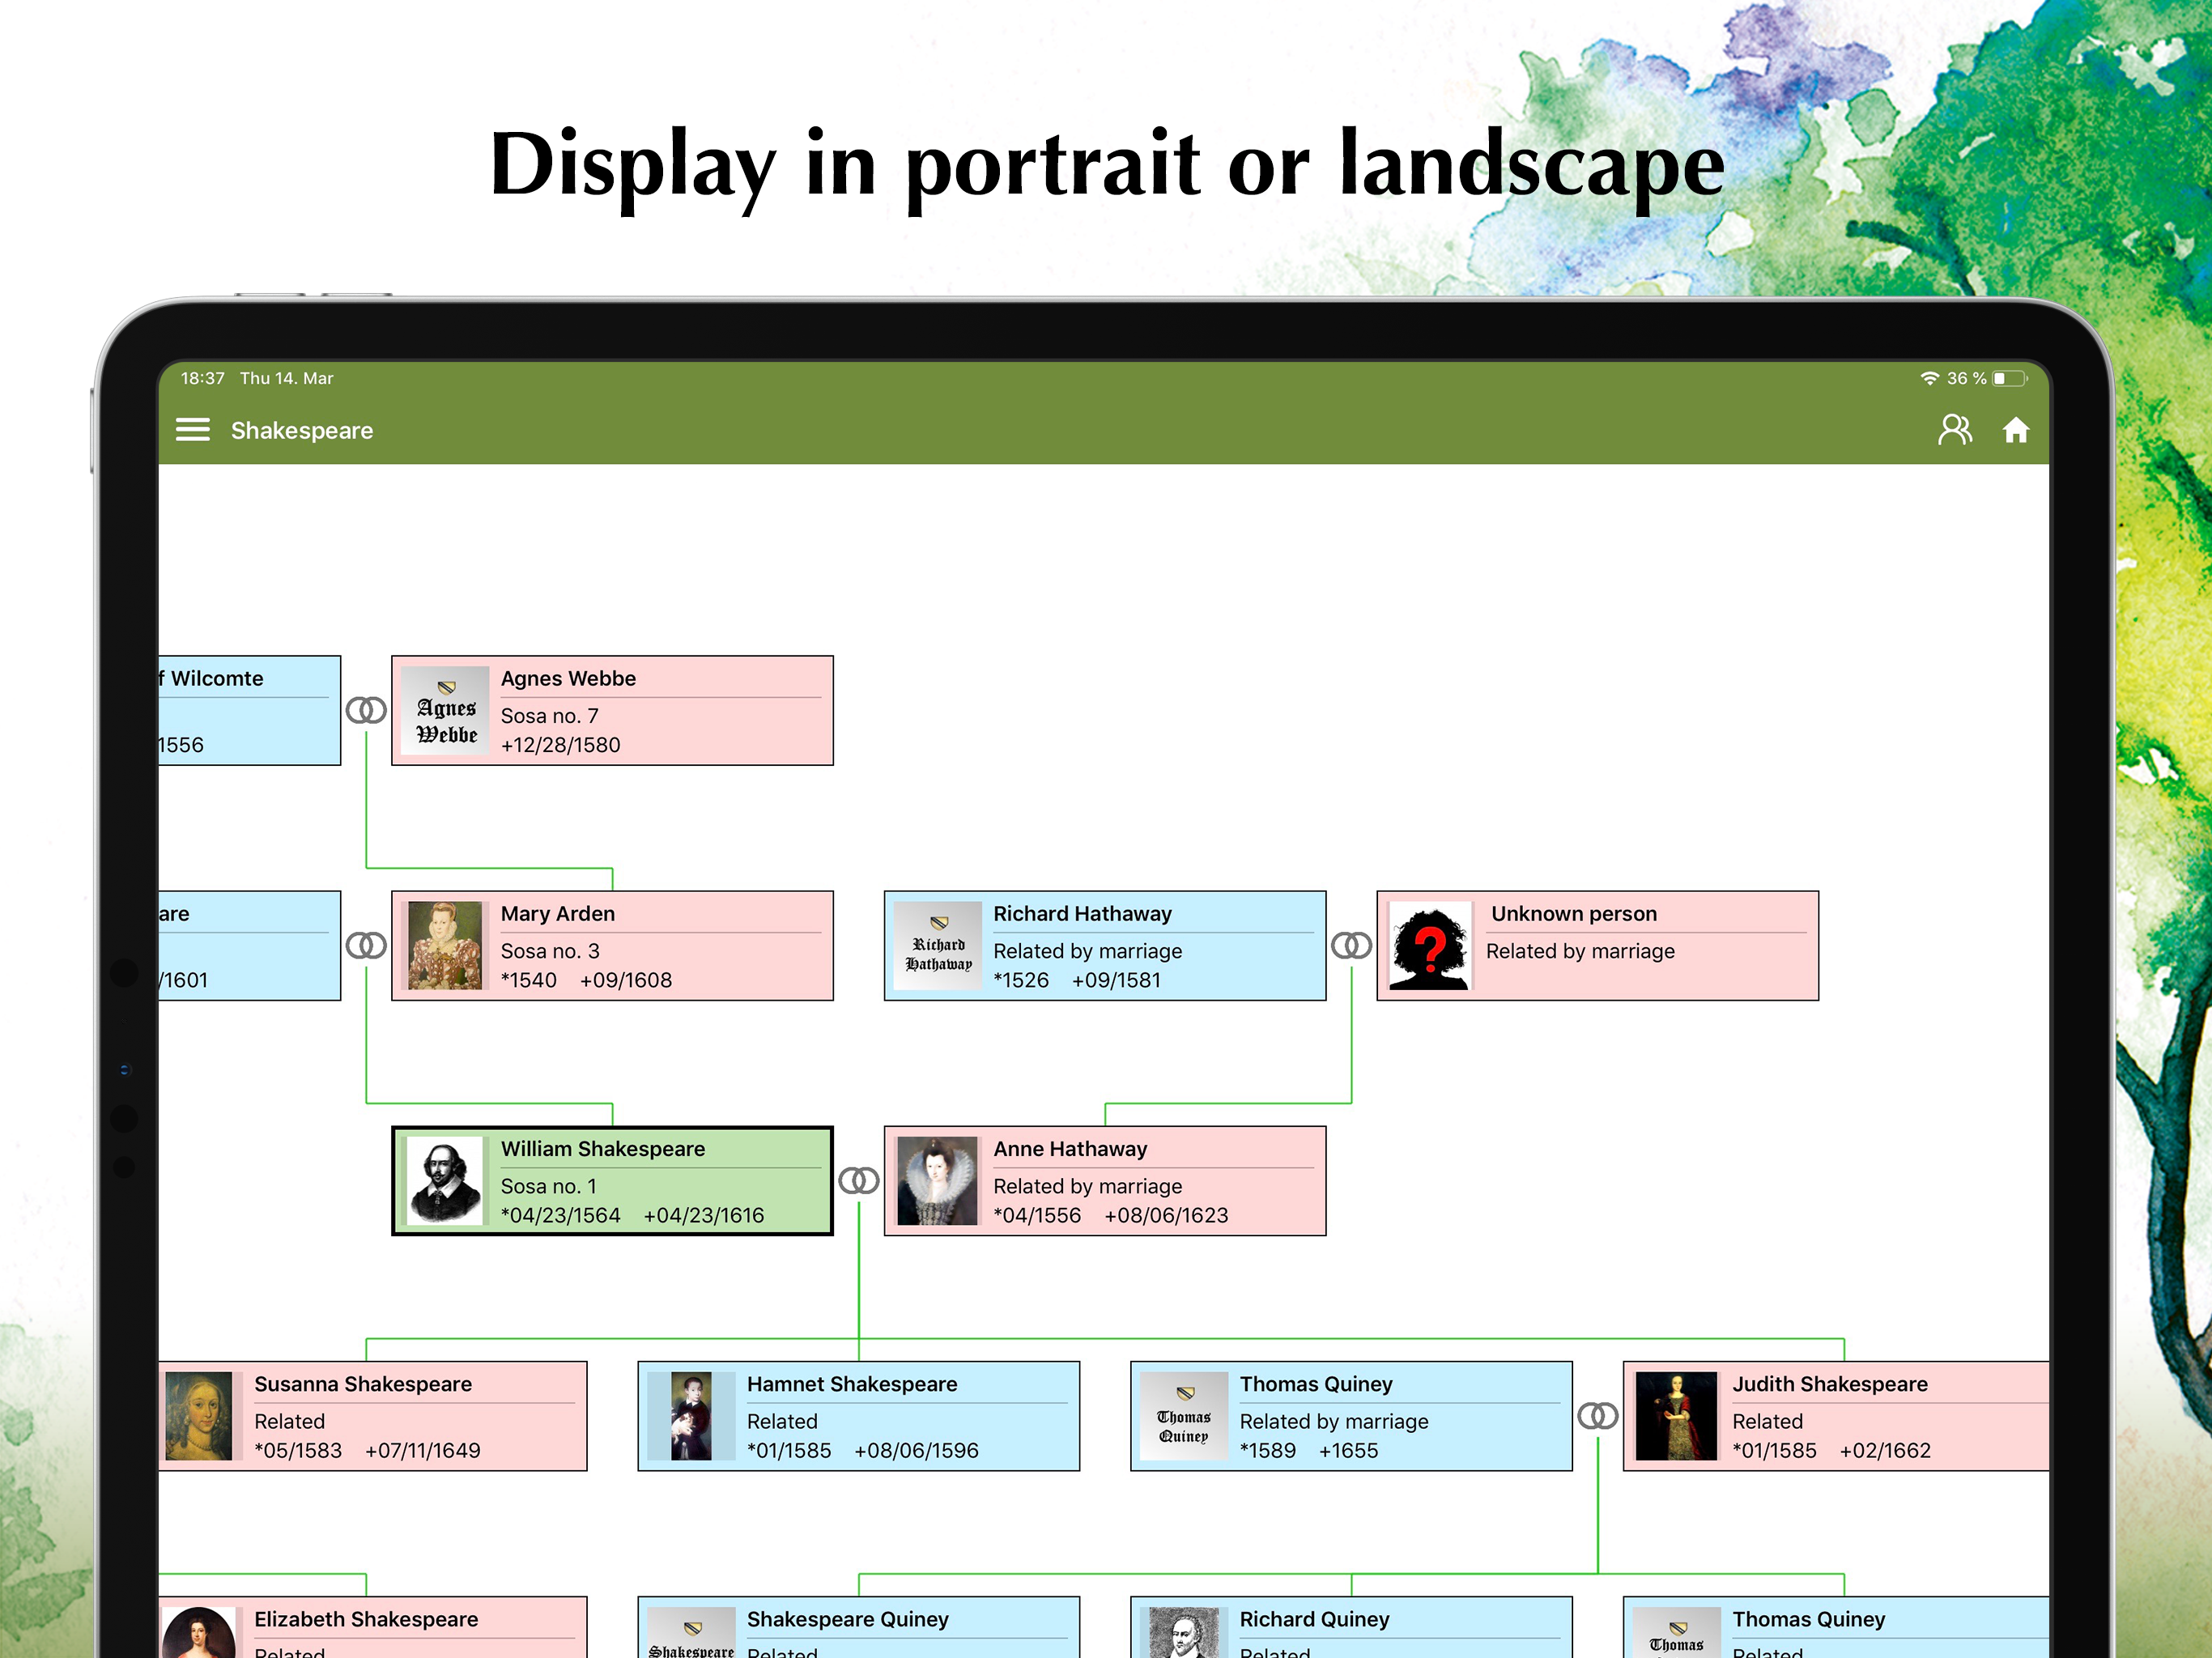The height and width of the screenshot is (1658, 2212).
Task: Open Judith Shakespeare portrait
Action: [1676, 1416]
